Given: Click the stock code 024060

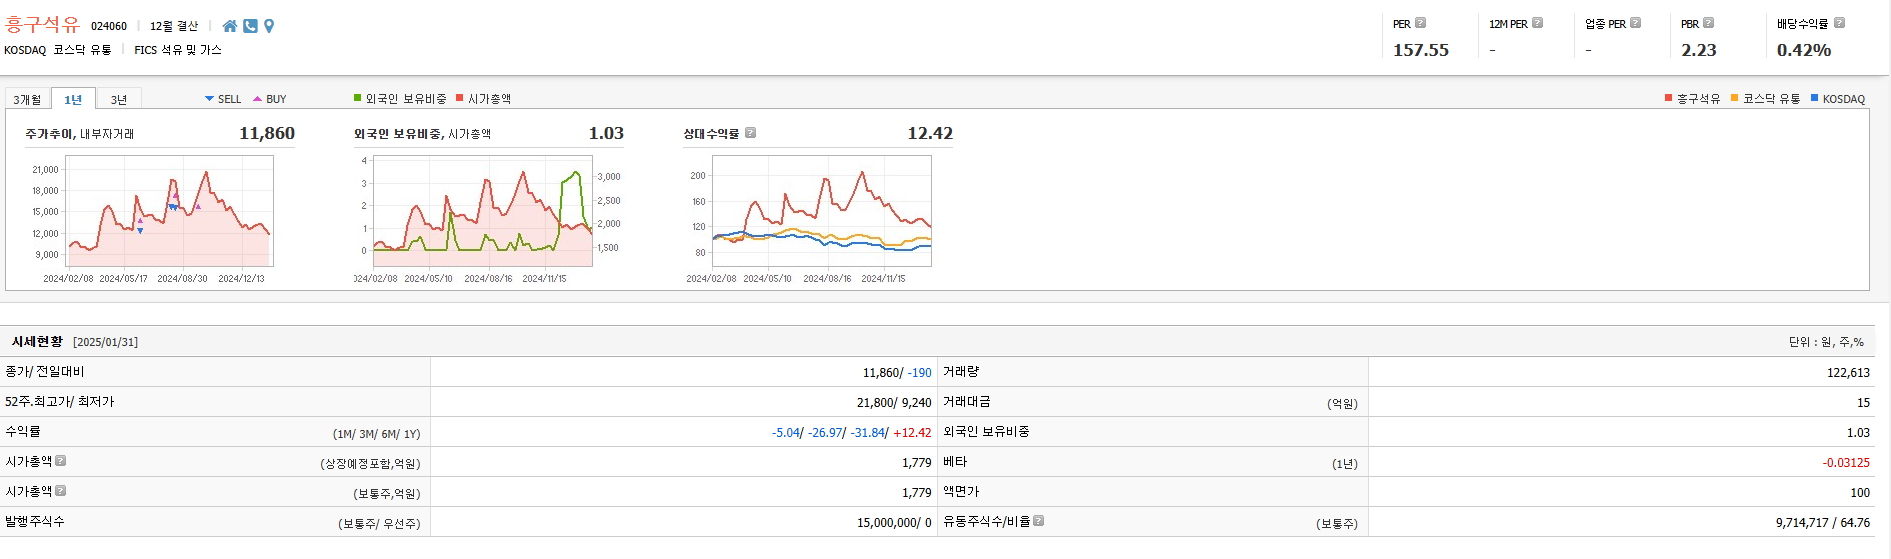Looking at the screenshot, I should [109, 26].
